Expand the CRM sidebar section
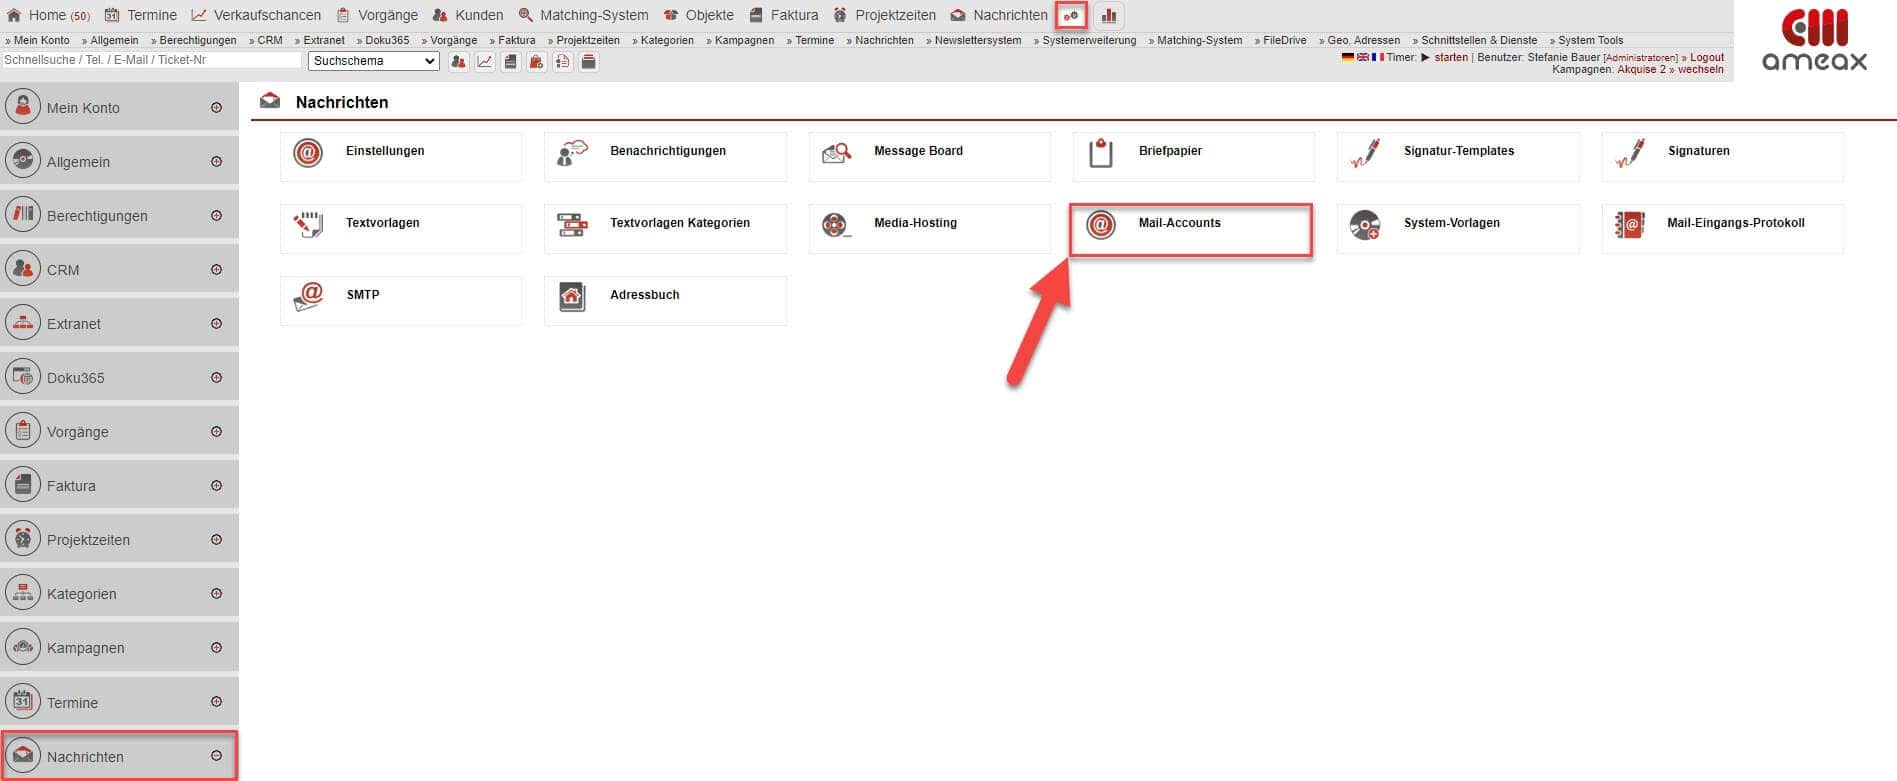This screenshot has height=781, width=1897. 216,270
